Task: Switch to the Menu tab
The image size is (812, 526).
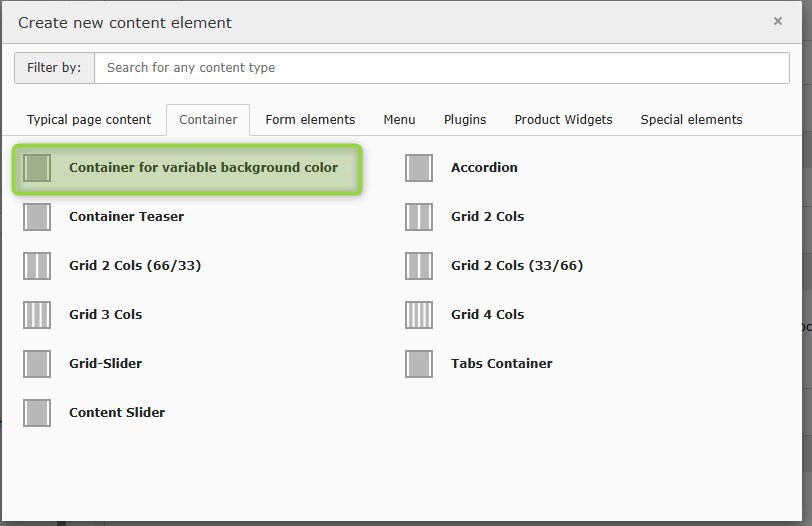Action: (x=399, y=120)
